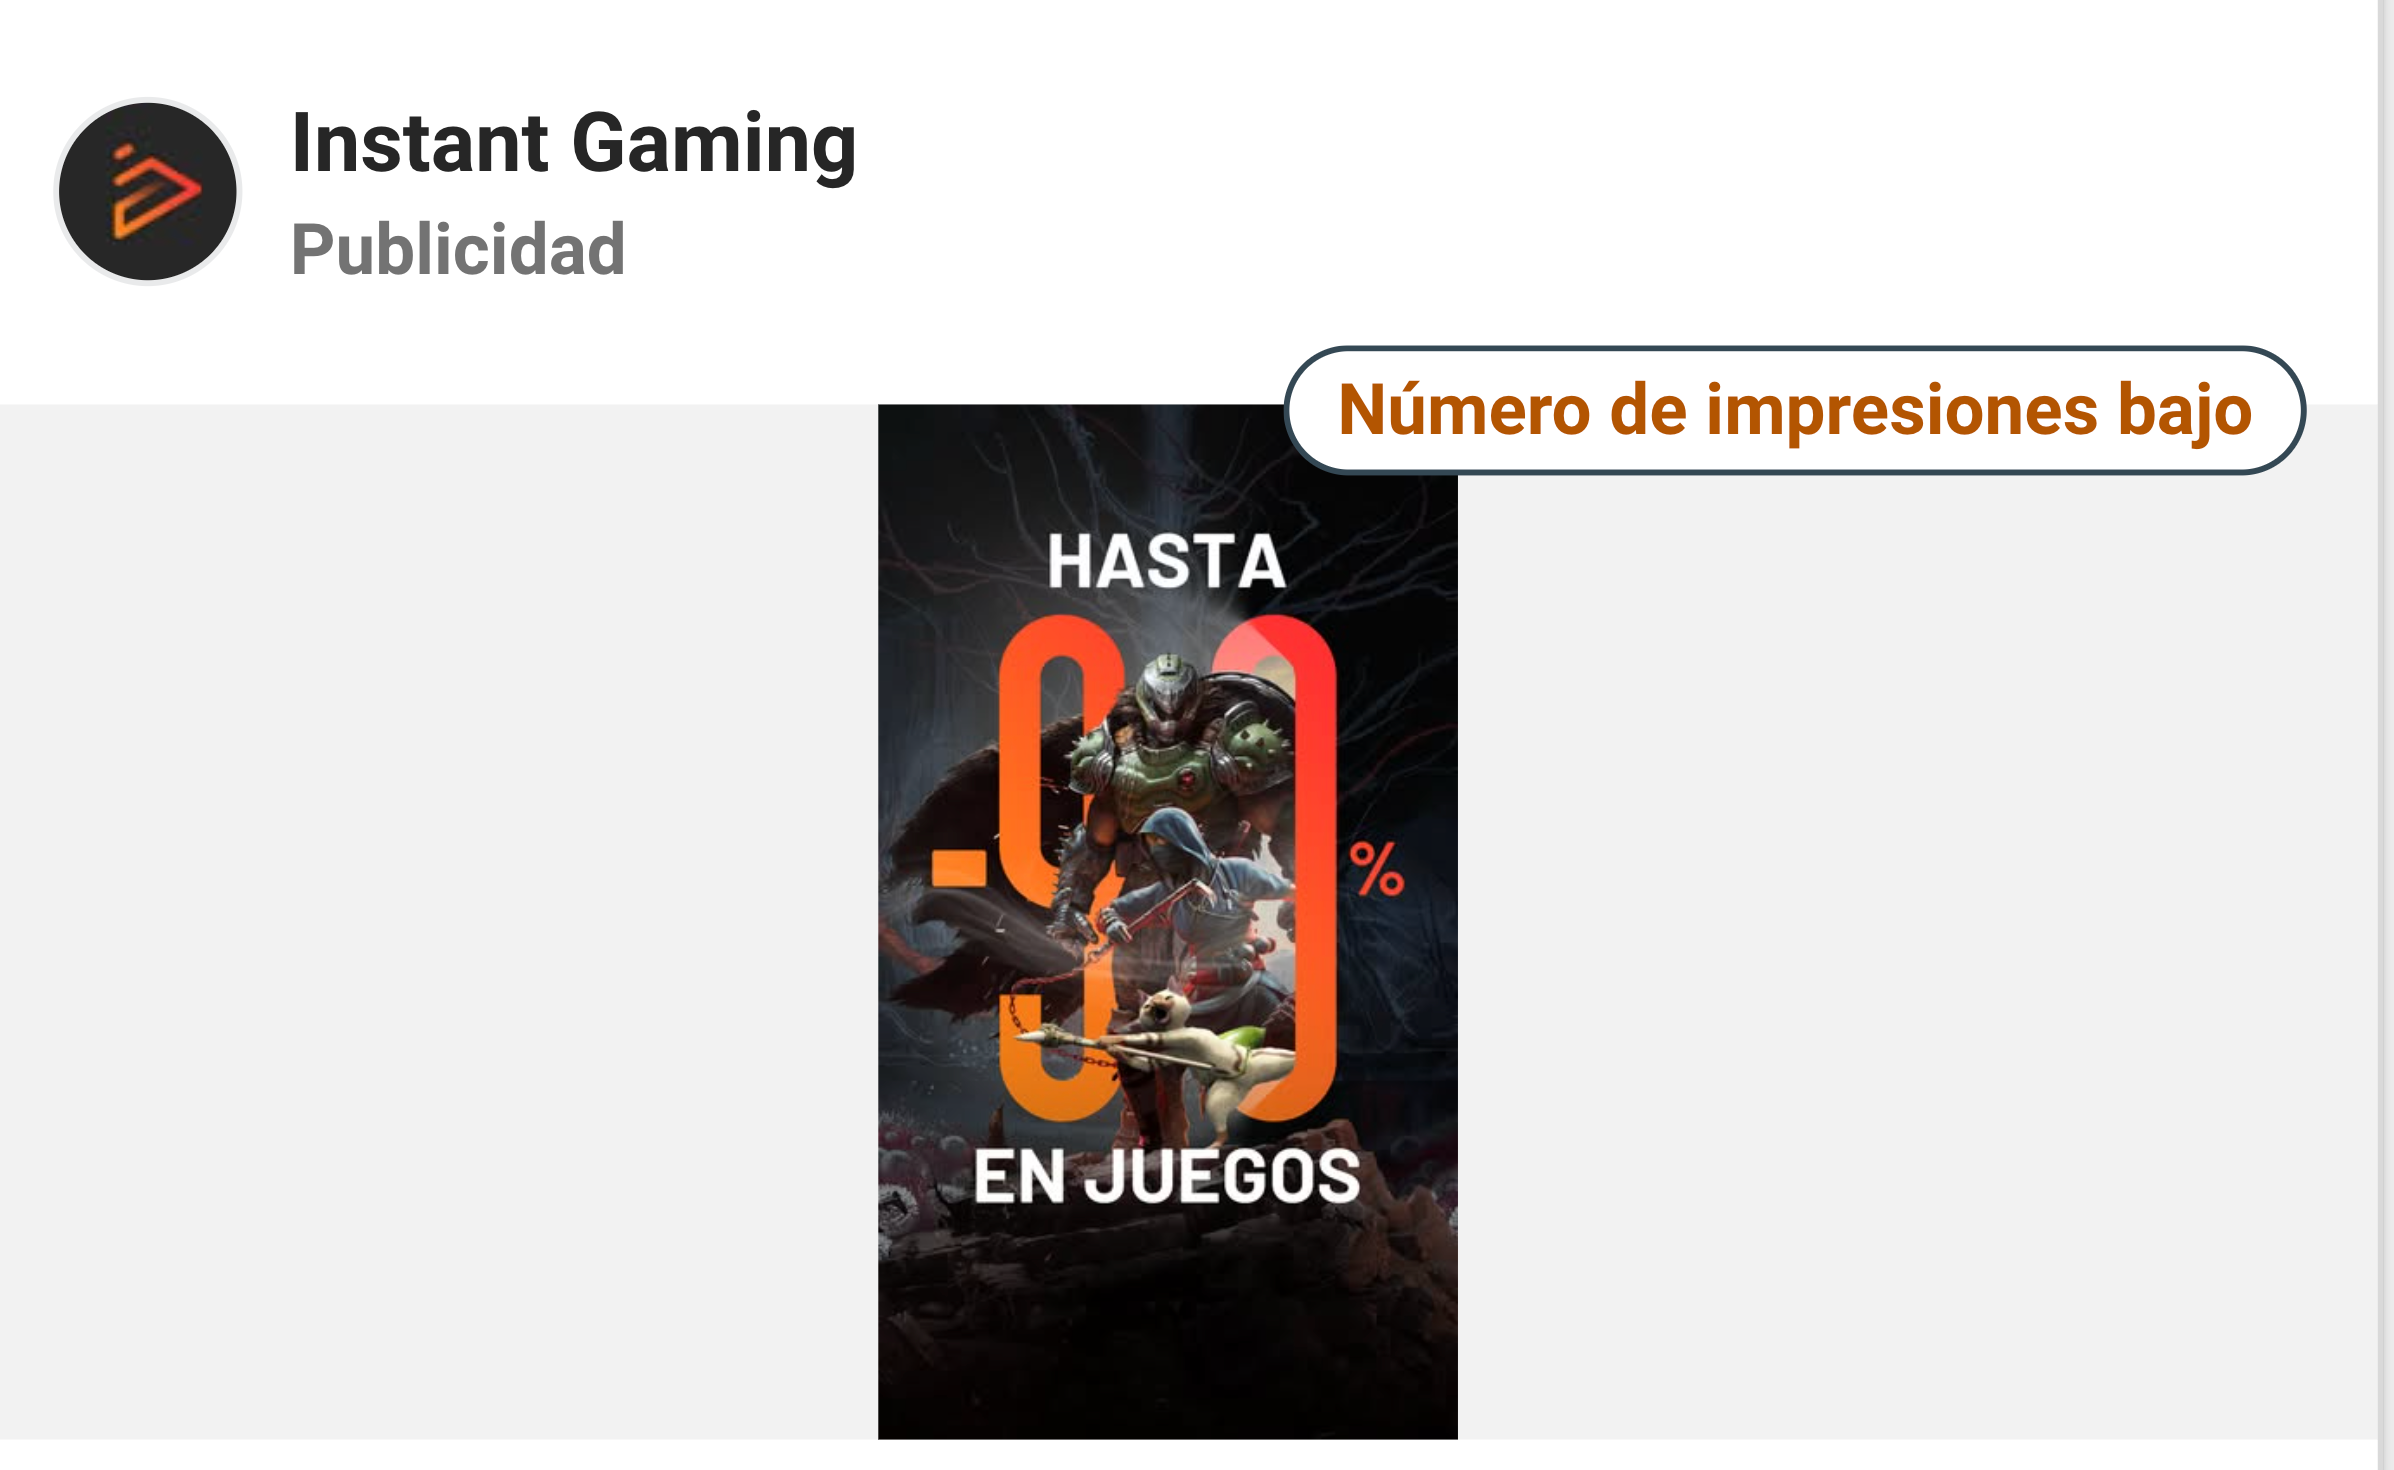Click the Instant Gaming circular logo
The image size is (2394, 1470).
click(148, 191)
